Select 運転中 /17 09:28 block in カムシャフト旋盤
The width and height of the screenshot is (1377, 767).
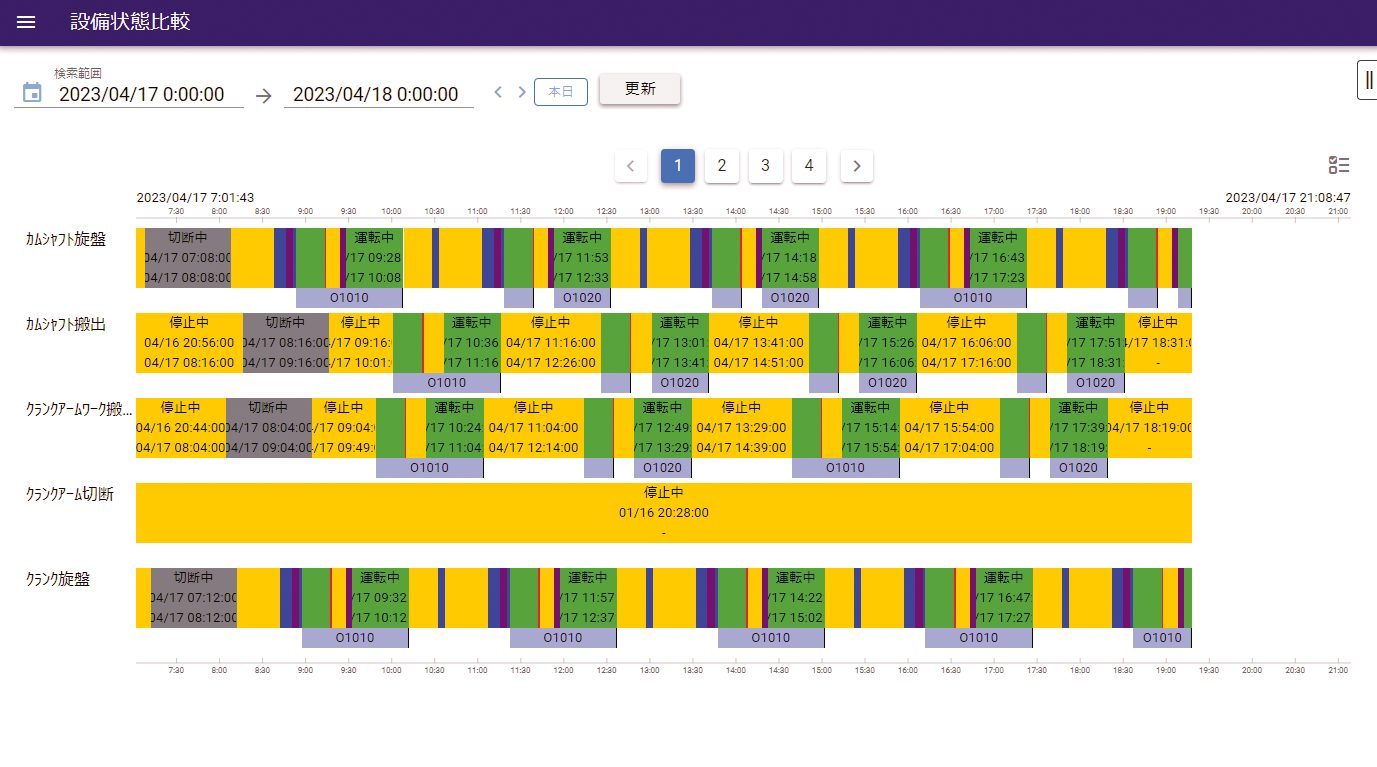point(375,258)
